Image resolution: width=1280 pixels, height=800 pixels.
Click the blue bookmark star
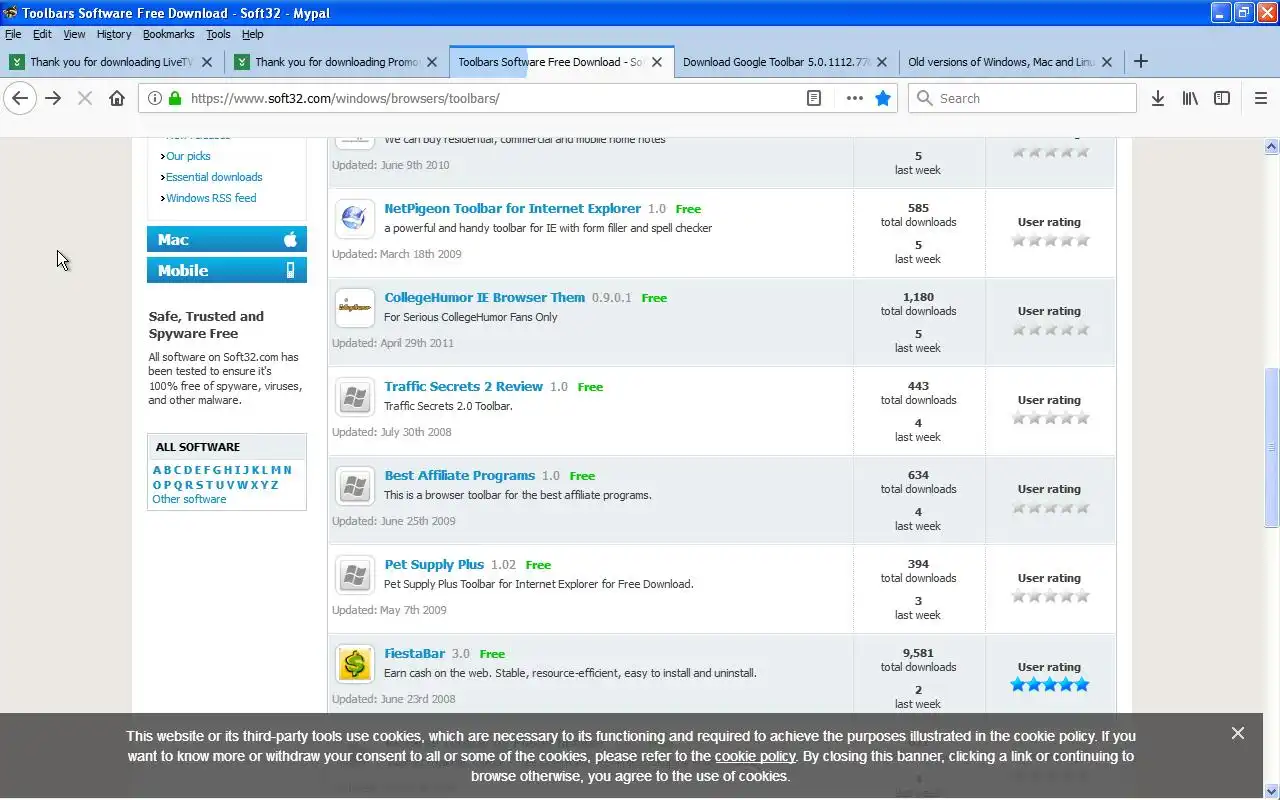coord(883,98)
